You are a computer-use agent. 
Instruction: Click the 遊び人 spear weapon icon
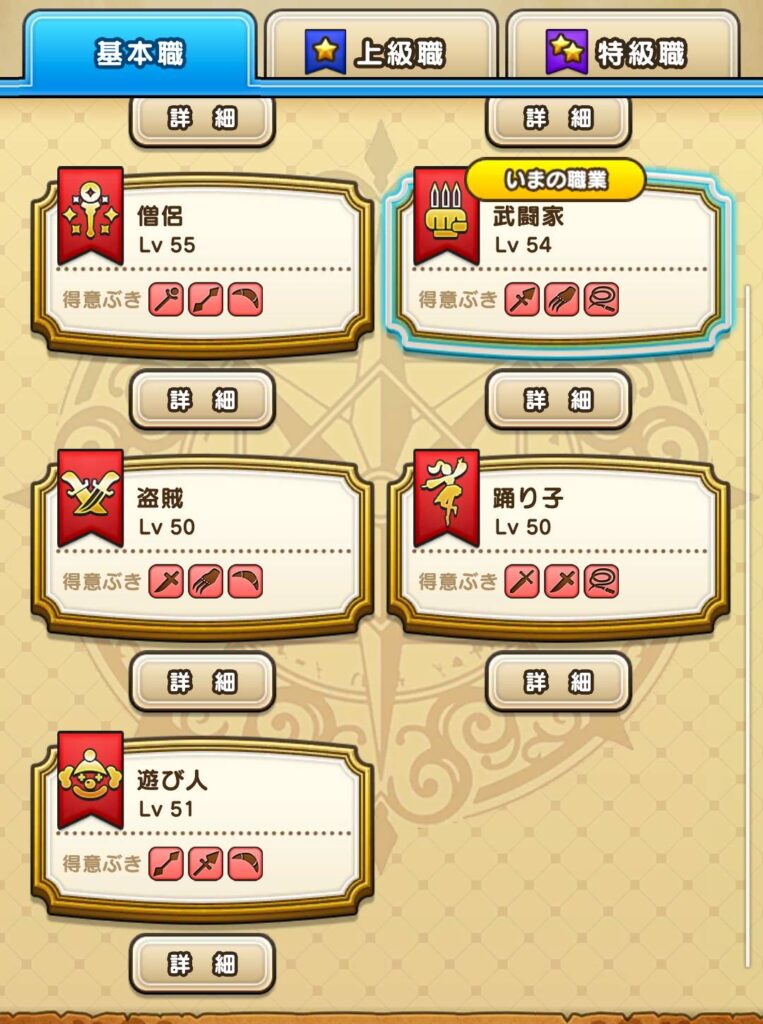click(x=206, y=864)
